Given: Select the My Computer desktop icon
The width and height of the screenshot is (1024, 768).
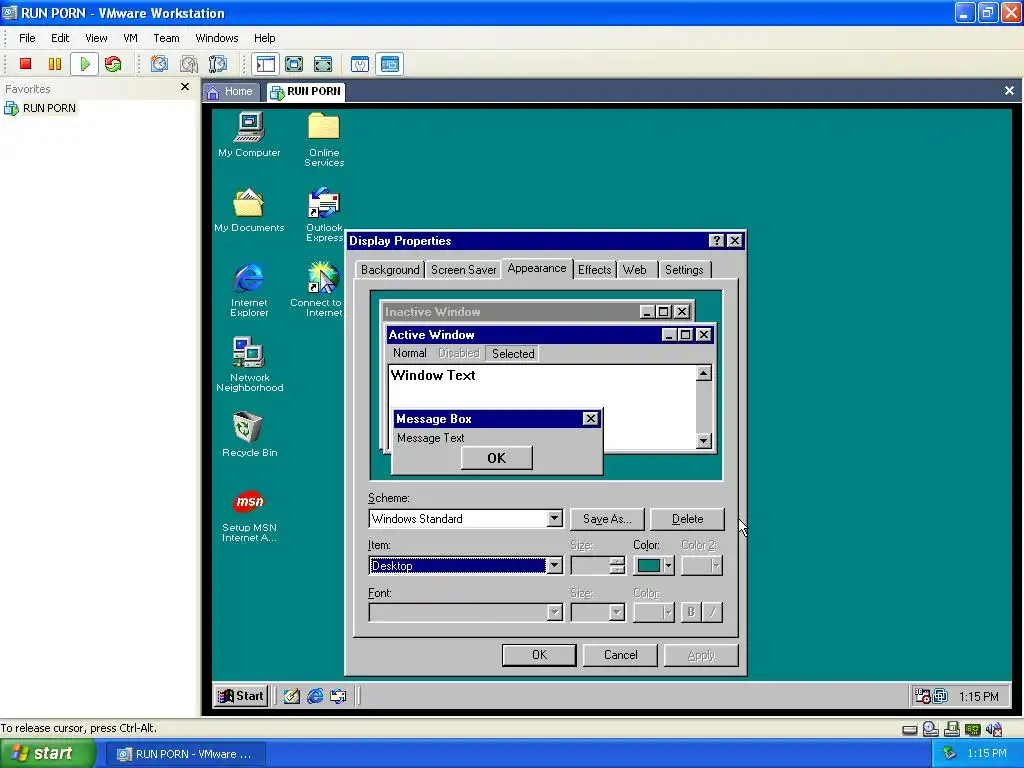Looking at the screenshot, I should (249, 135).
